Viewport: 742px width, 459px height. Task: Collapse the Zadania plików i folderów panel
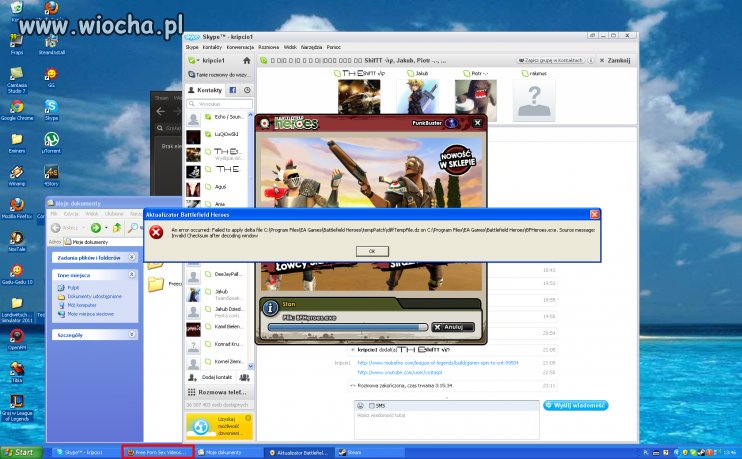132,257
